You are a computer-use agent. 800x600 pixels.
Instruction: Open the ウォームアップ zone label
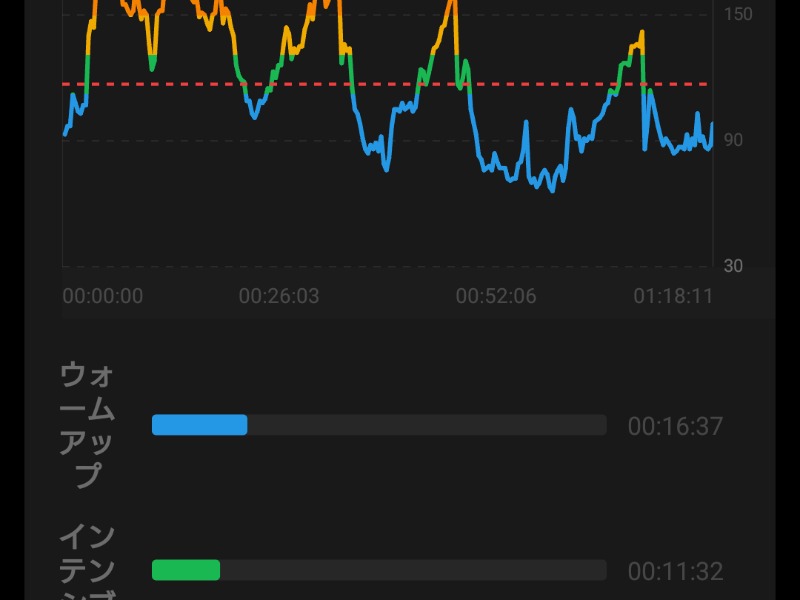[x=87, y=425]
